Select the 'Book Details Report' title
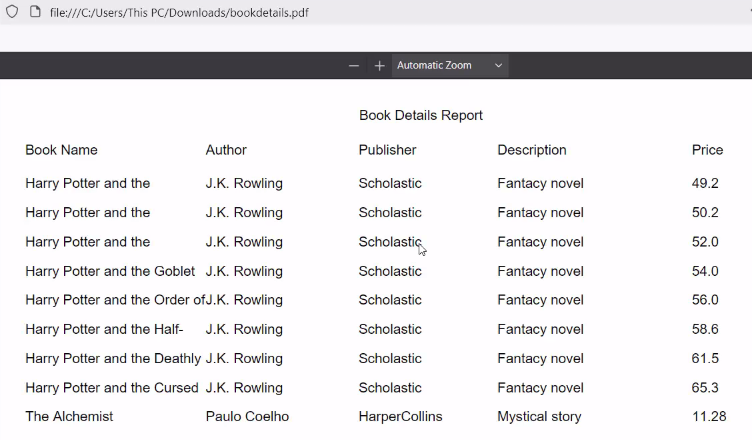The height and width of the screenshot is (440, 752). pyautogui.click(x=421, y=116)
